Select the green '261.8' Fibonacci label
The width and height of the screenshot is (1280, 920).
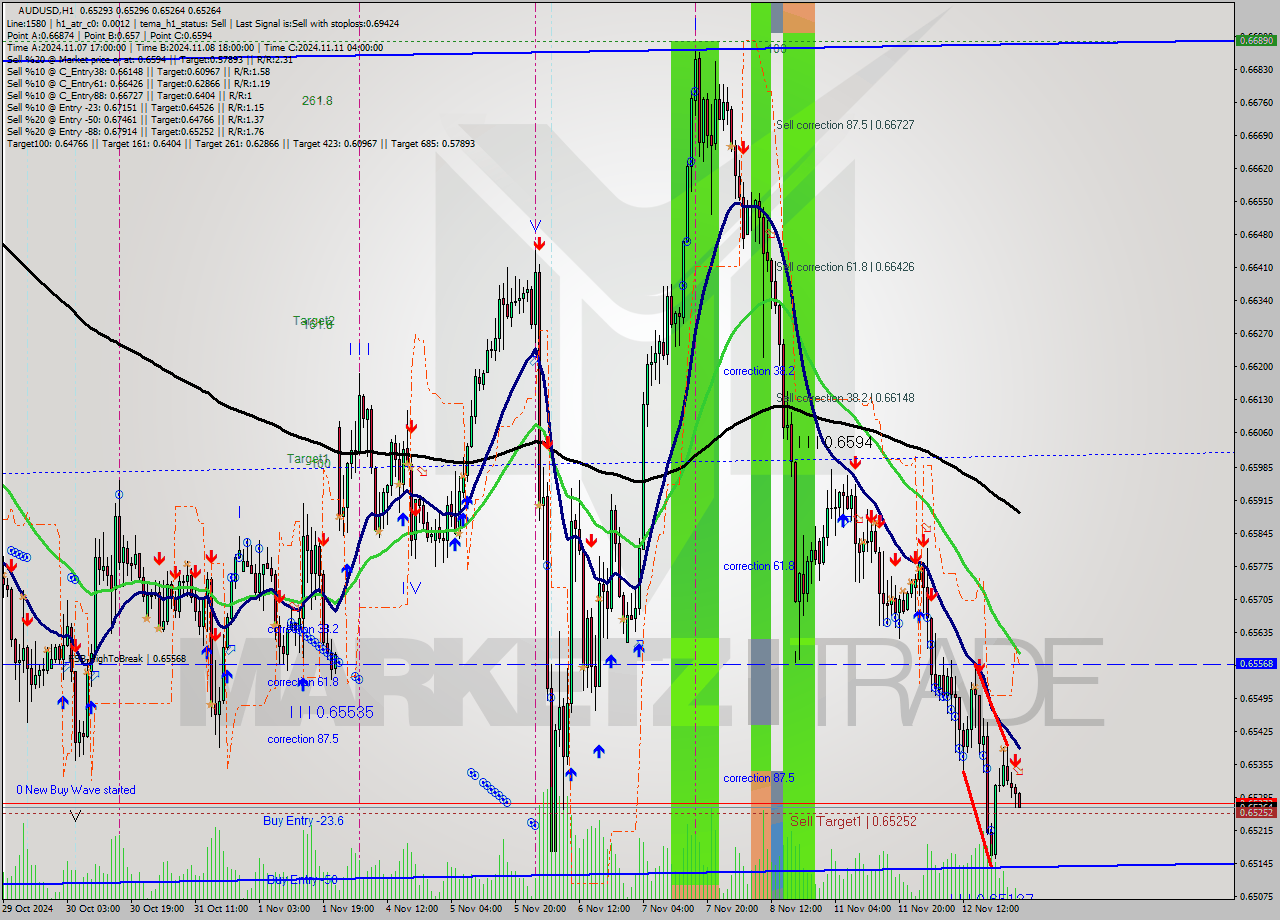pyautogui.click(x=317, y=101)
